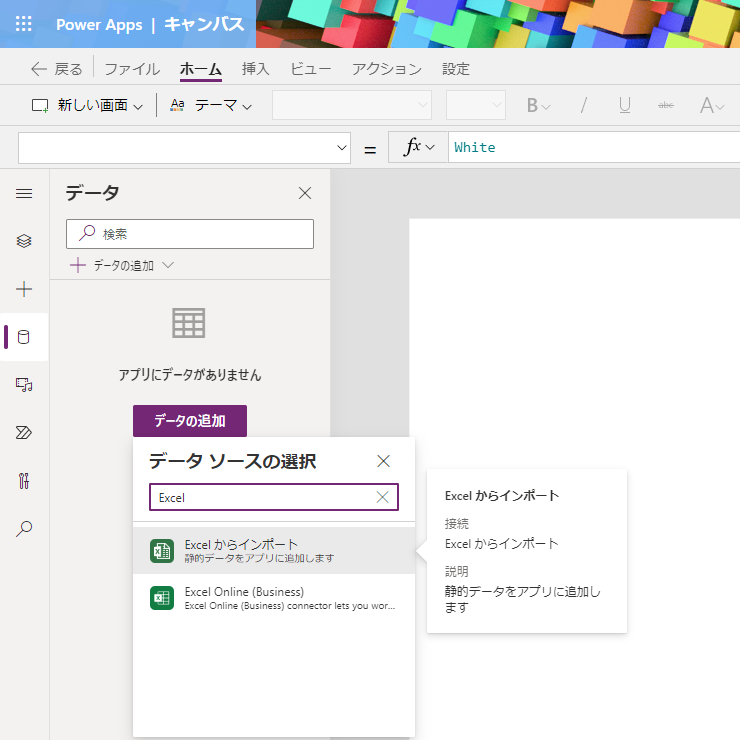
Task: Click the back arrow labeled 戻る
Action: [57, 69]
